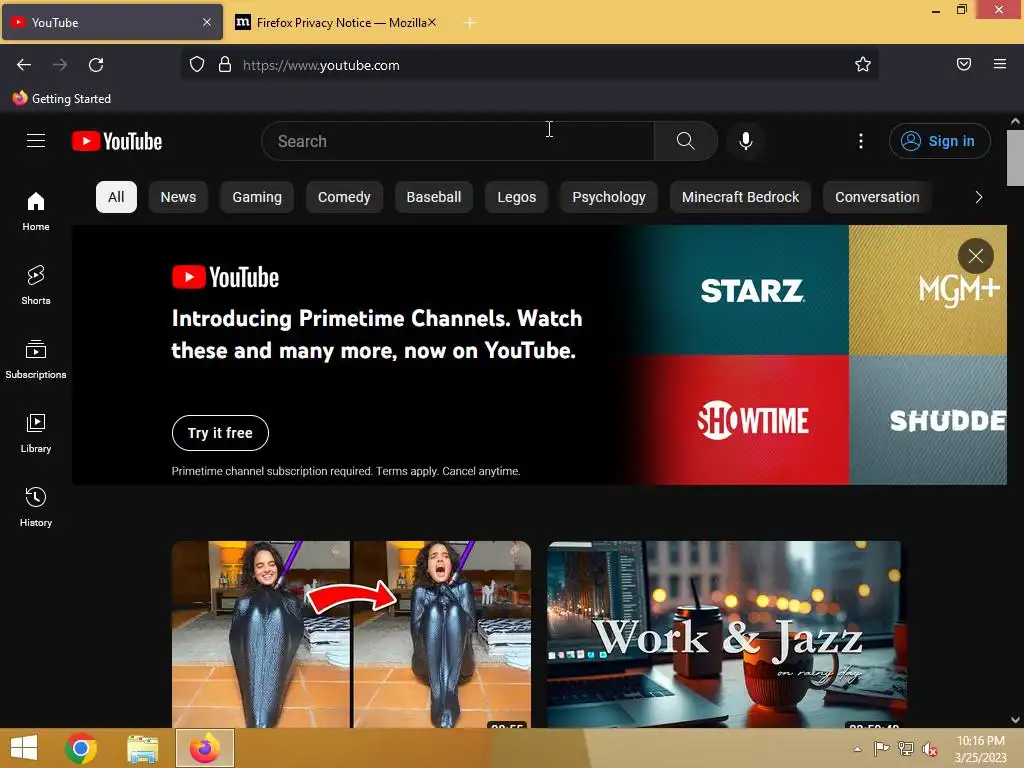Open File Explorer from taskbar
Viewport: 1024px width, 768px height.
(142, 748)
